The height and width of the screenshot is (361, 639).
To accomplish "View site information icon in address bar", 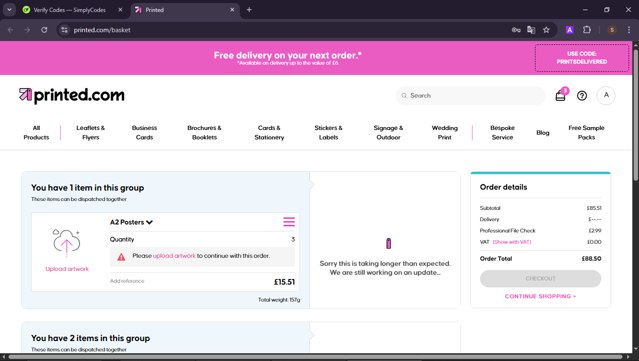I will tap(64, 30).
